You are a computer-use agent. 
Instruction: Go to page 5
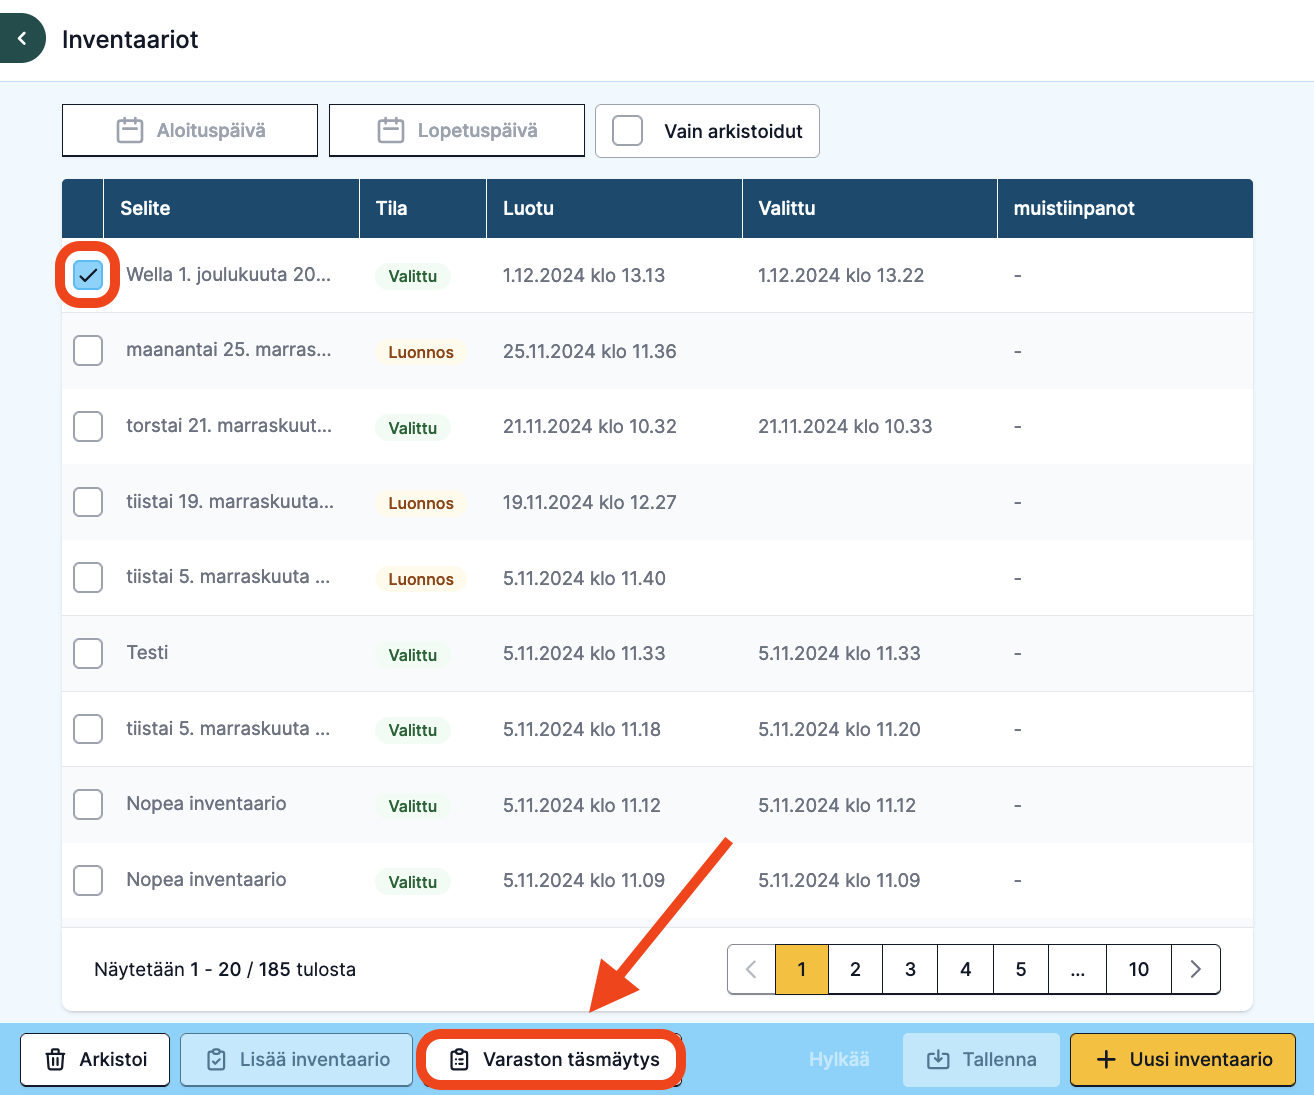(x=1021, y=969)
